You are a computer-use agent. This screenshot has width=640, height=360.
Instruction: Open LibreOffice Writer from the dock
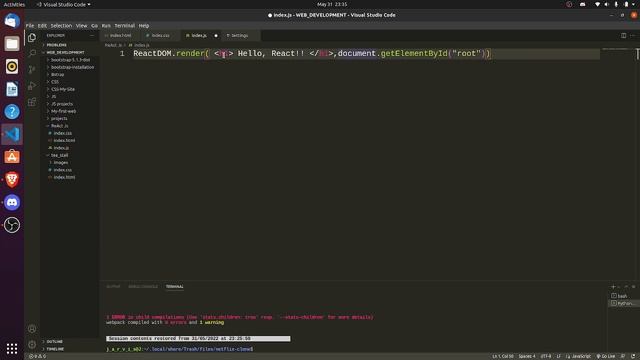(x=12, y=89)
